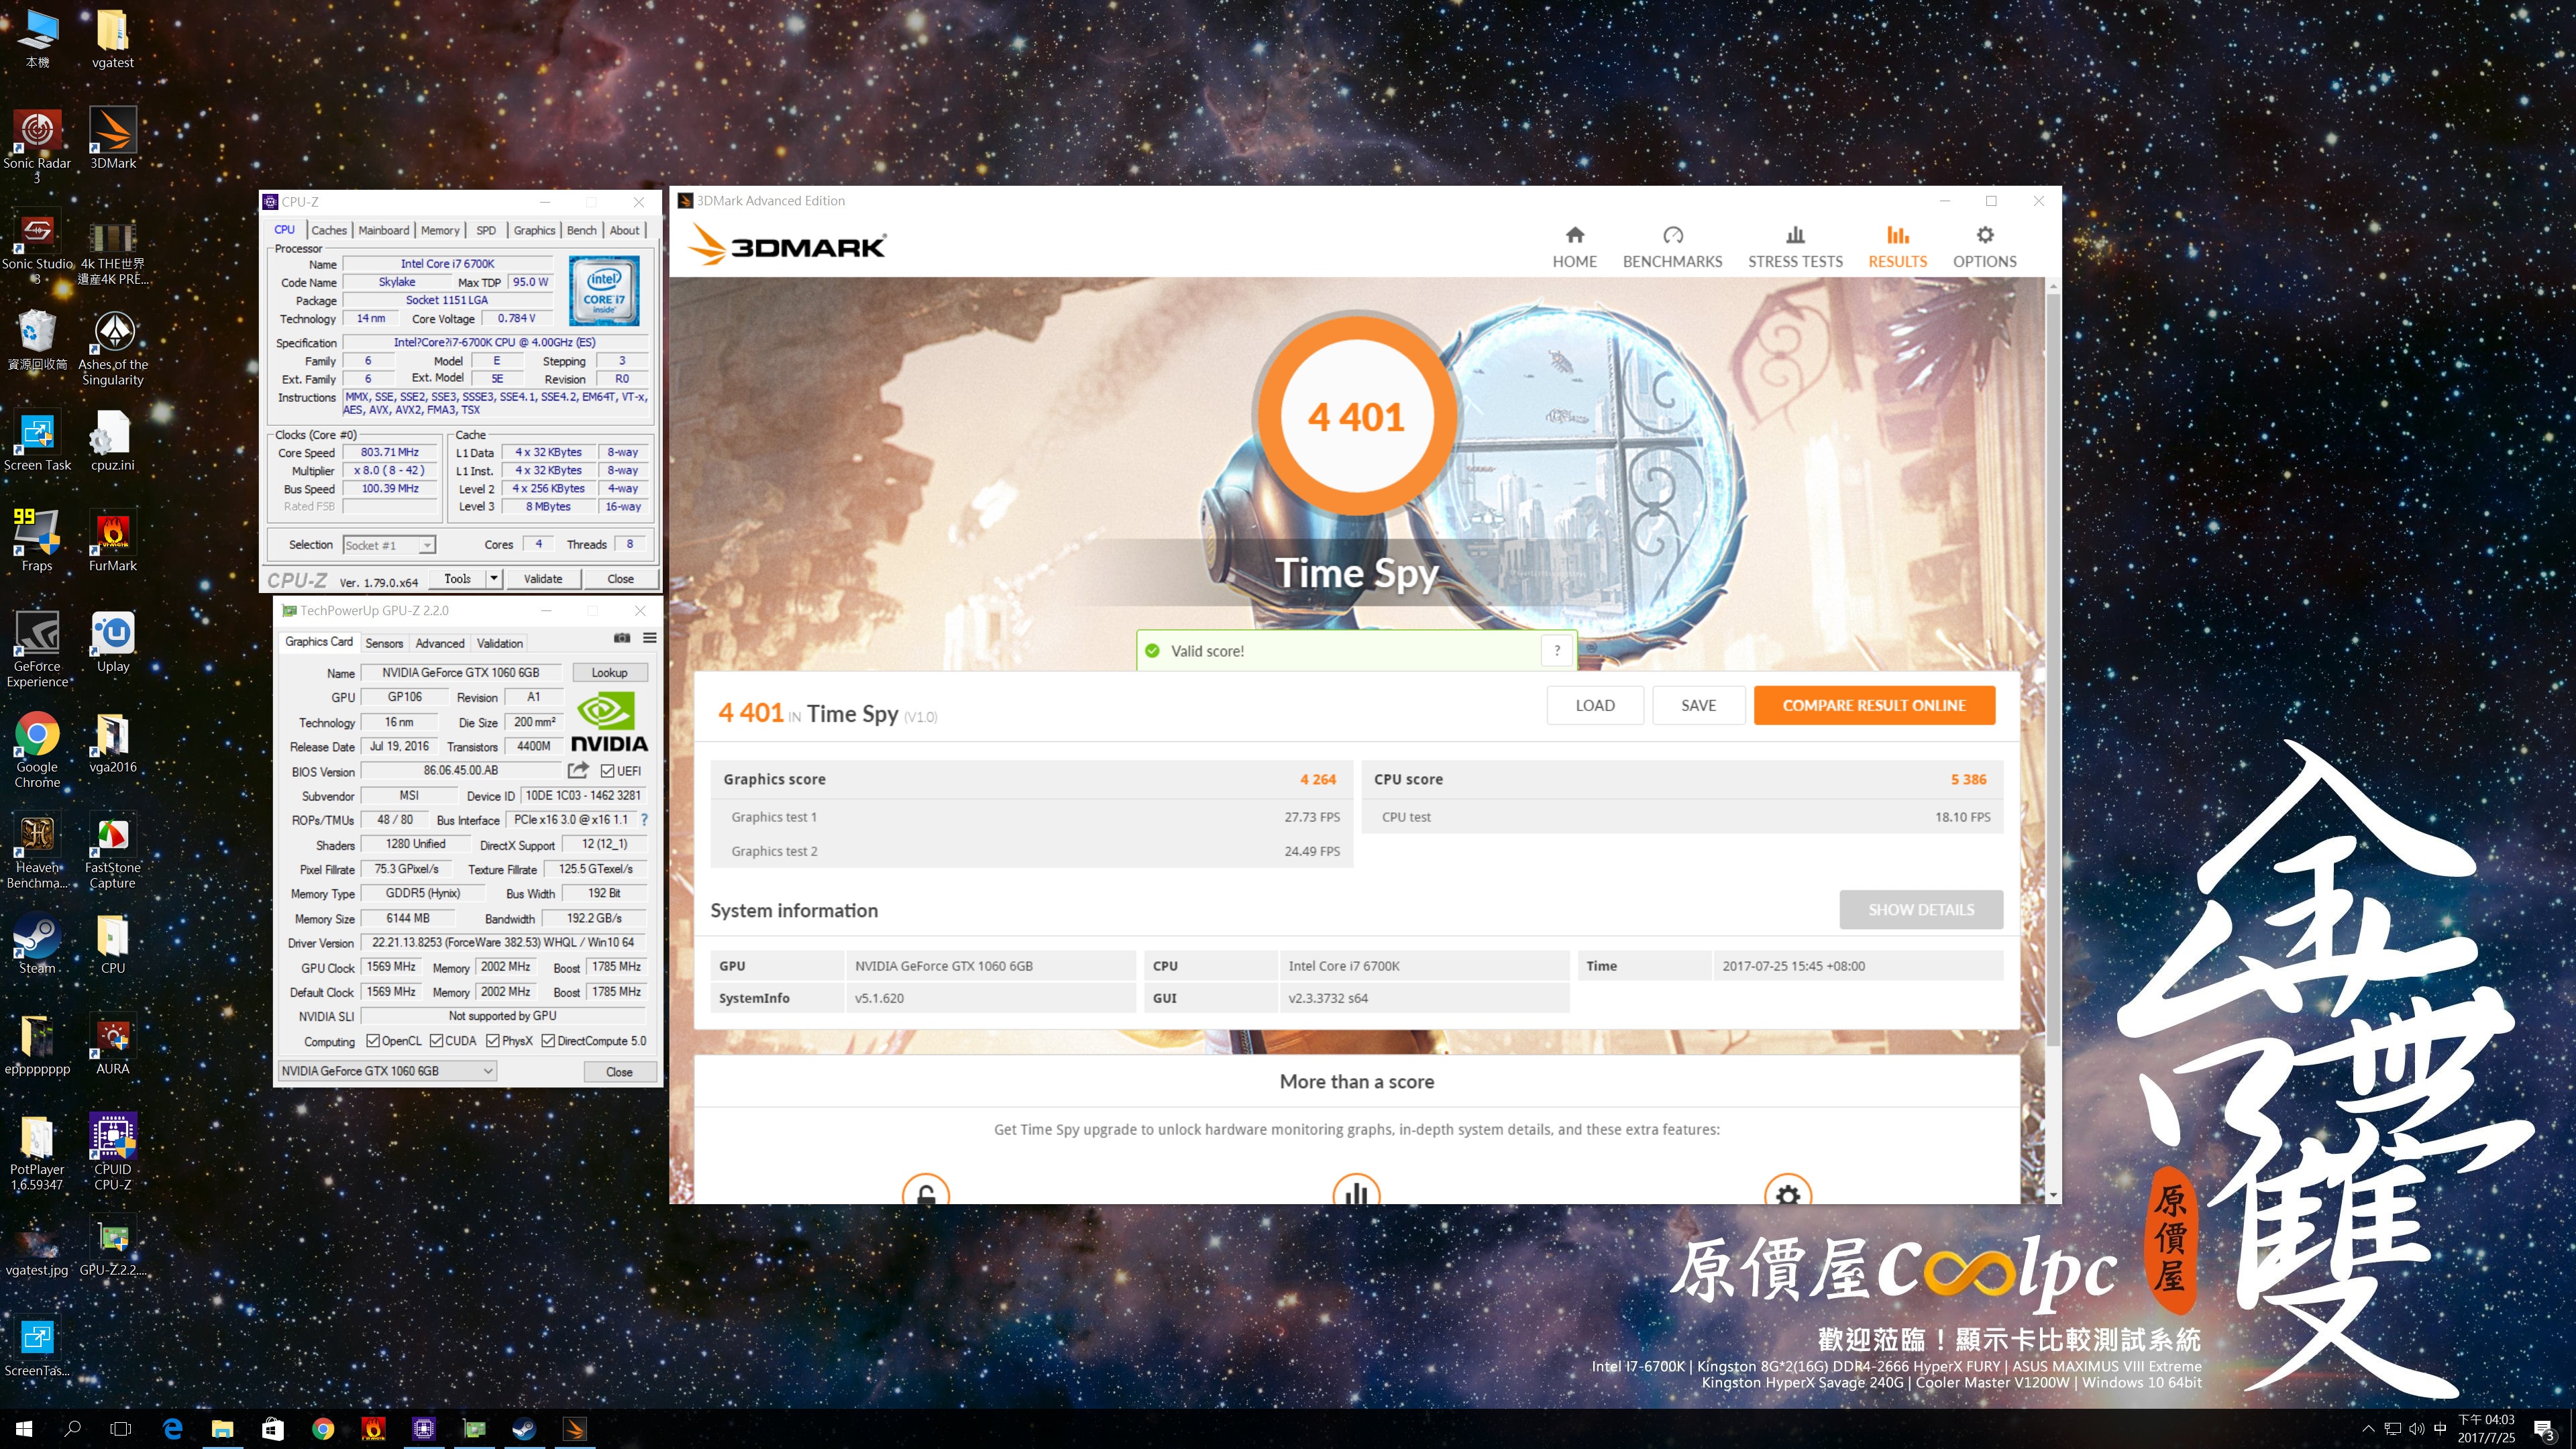Click 3DMark vertical scrollbar thumb
The height and width of the screenshot is (1449, 2576).
pos(2053,670)
